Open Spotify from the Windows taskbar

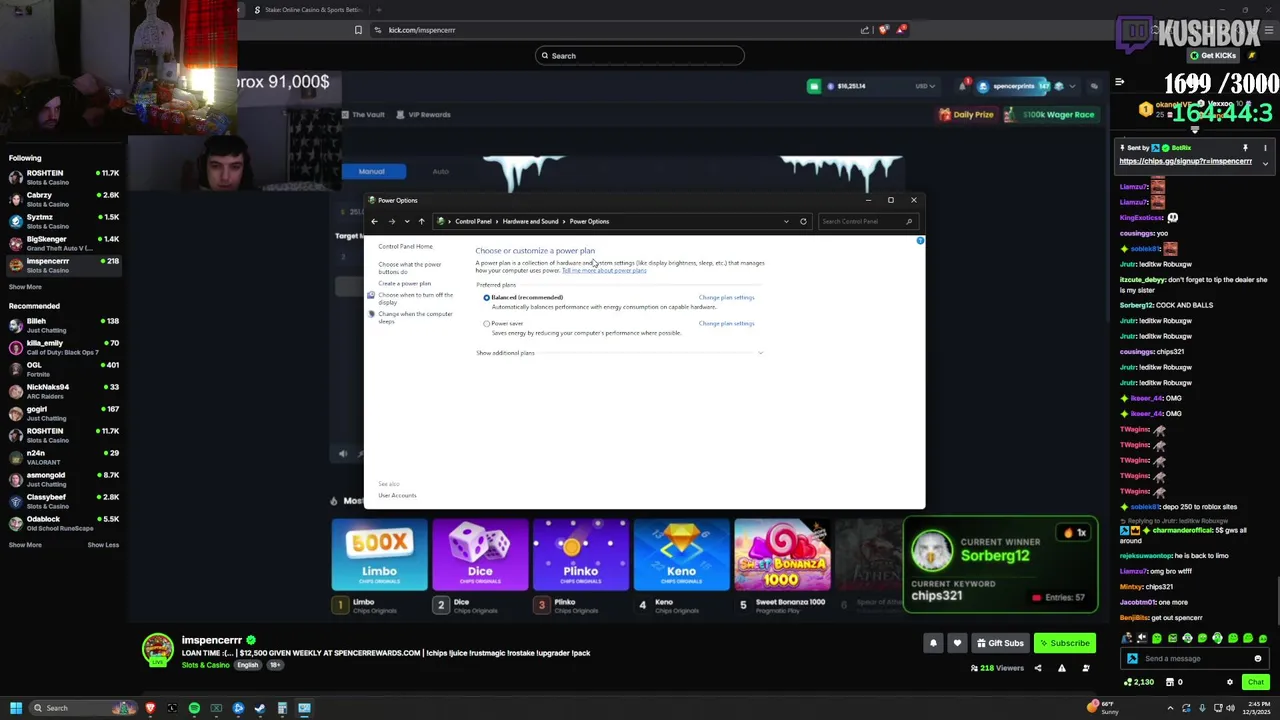tap(194, 708)
